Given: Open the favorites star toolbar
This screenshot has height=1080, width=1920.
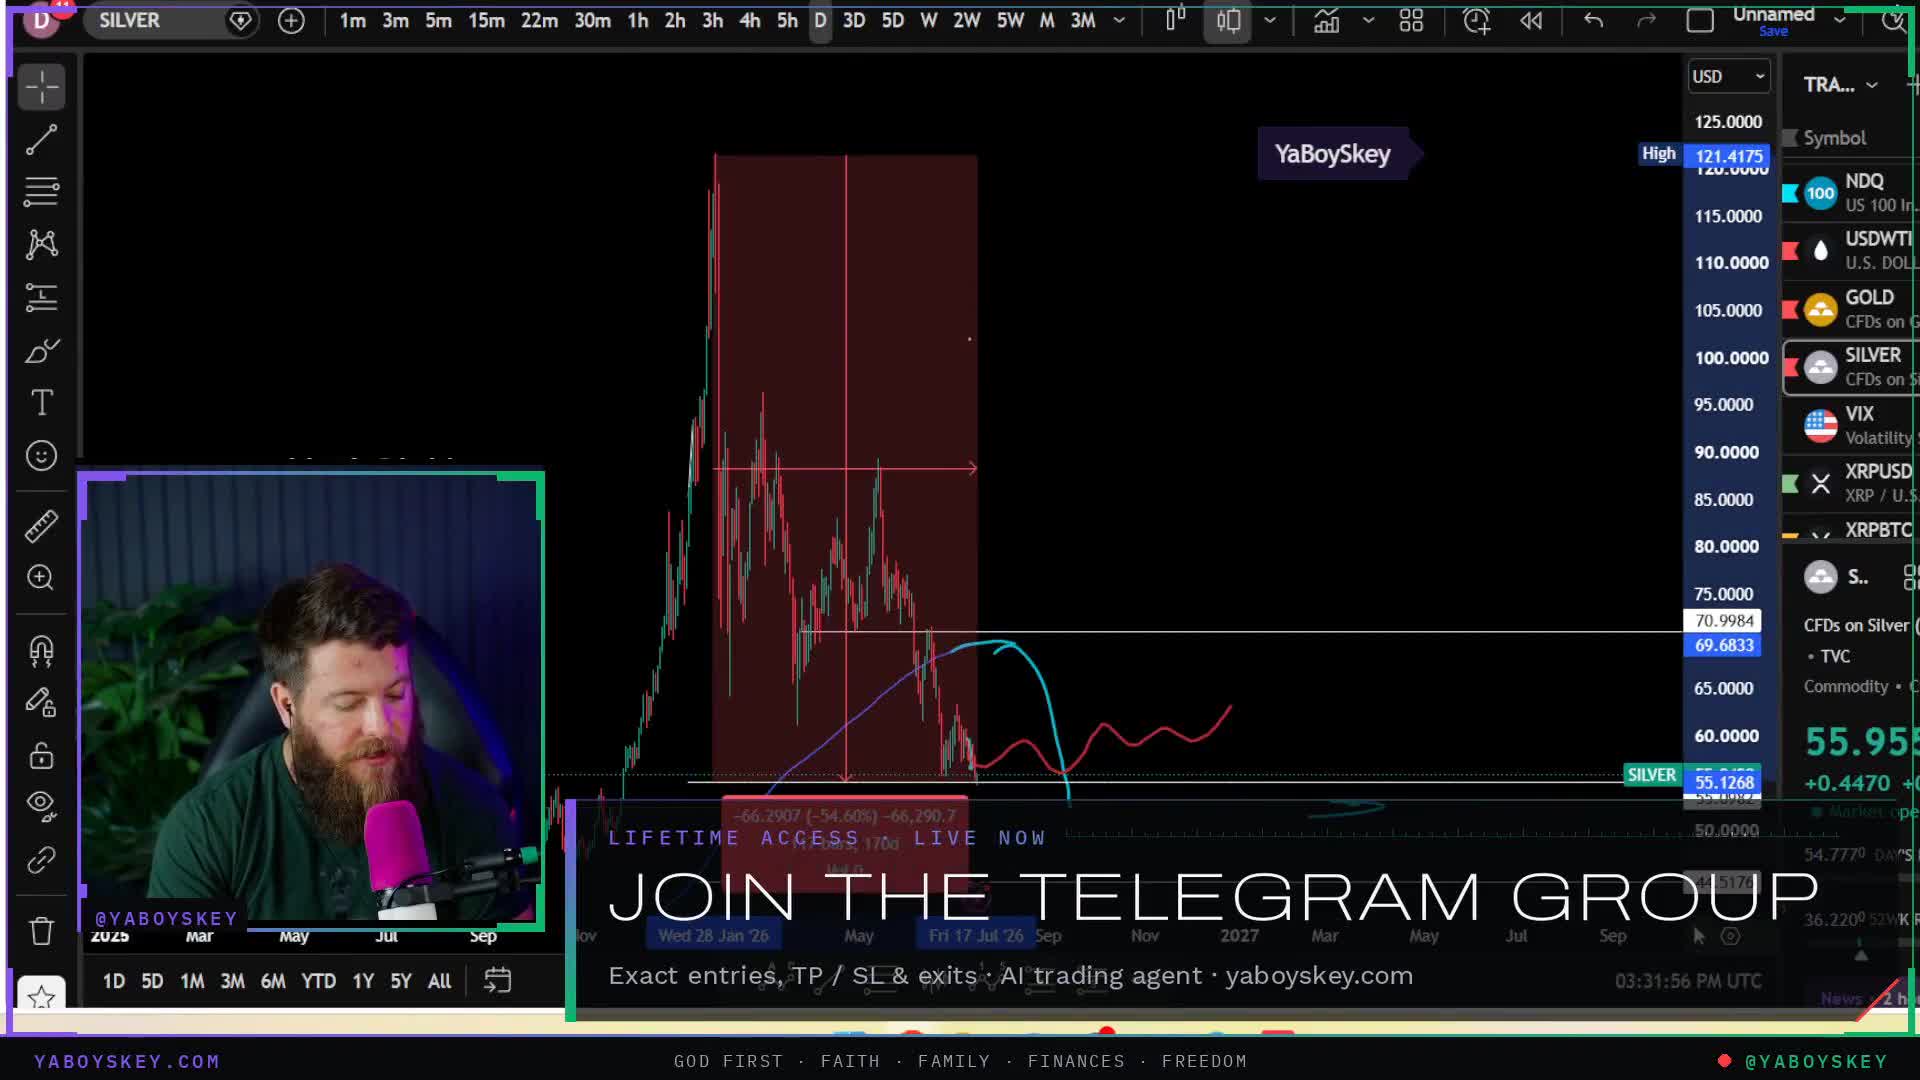Looking at the screenshot, I should [x=41, y=997].
